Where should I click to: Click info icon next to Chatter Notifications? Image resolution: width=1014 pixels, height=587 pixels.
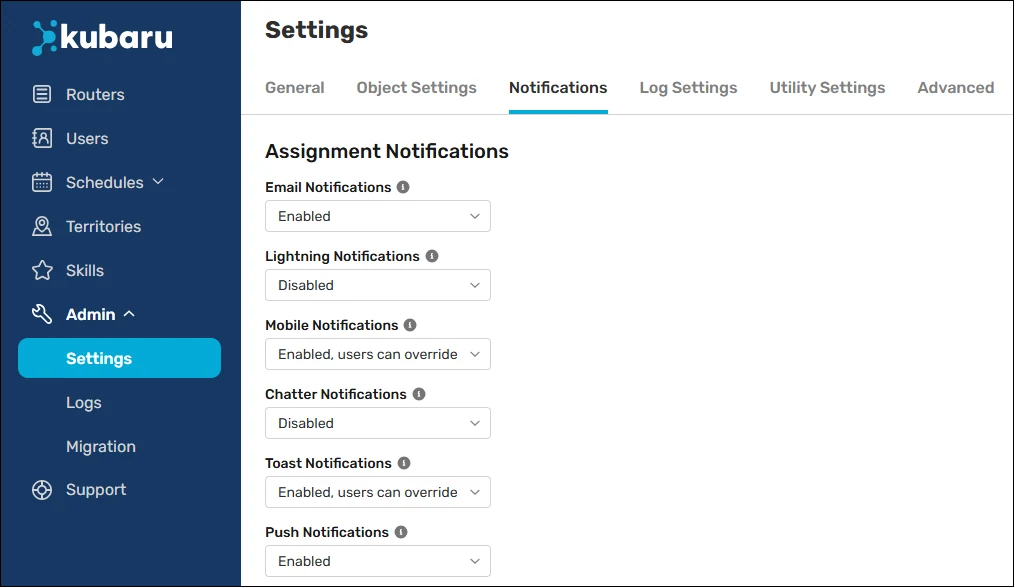419,394
